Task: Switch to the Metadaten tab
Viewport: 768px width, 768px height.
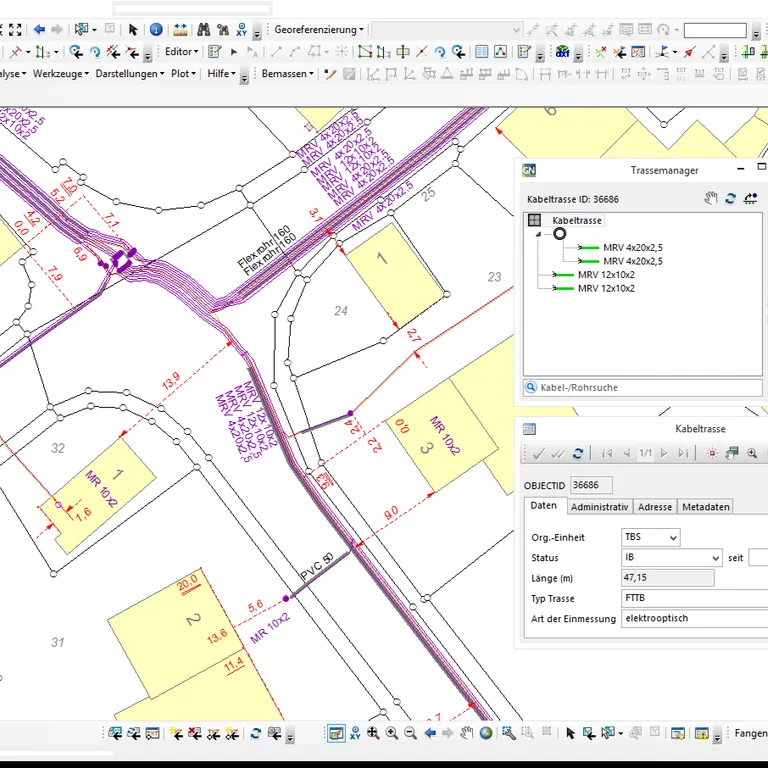Action: [706, 507]
